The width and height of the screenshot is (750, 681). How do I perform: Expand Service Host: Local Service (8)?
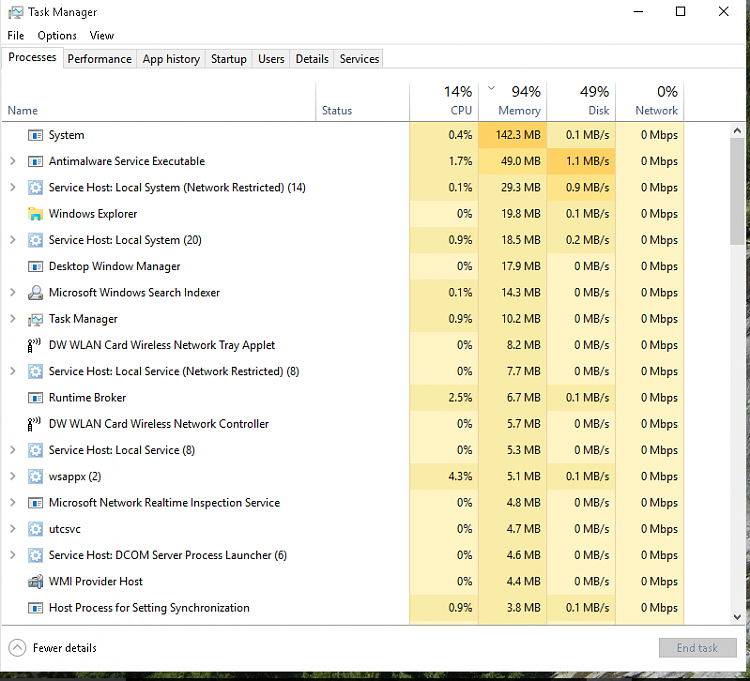(x=13, y=450)
